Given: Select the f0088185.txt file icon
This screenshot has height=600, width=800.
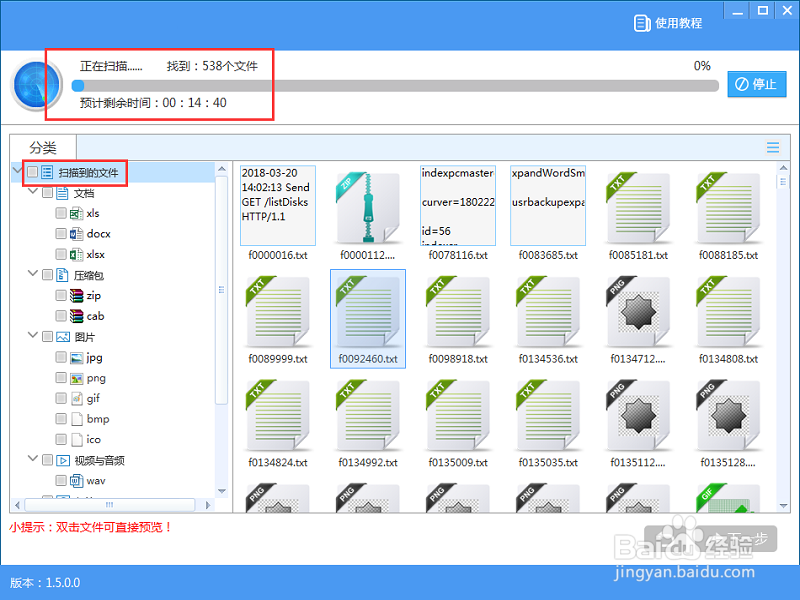Looking at the screenshot, I should [728, 207].
